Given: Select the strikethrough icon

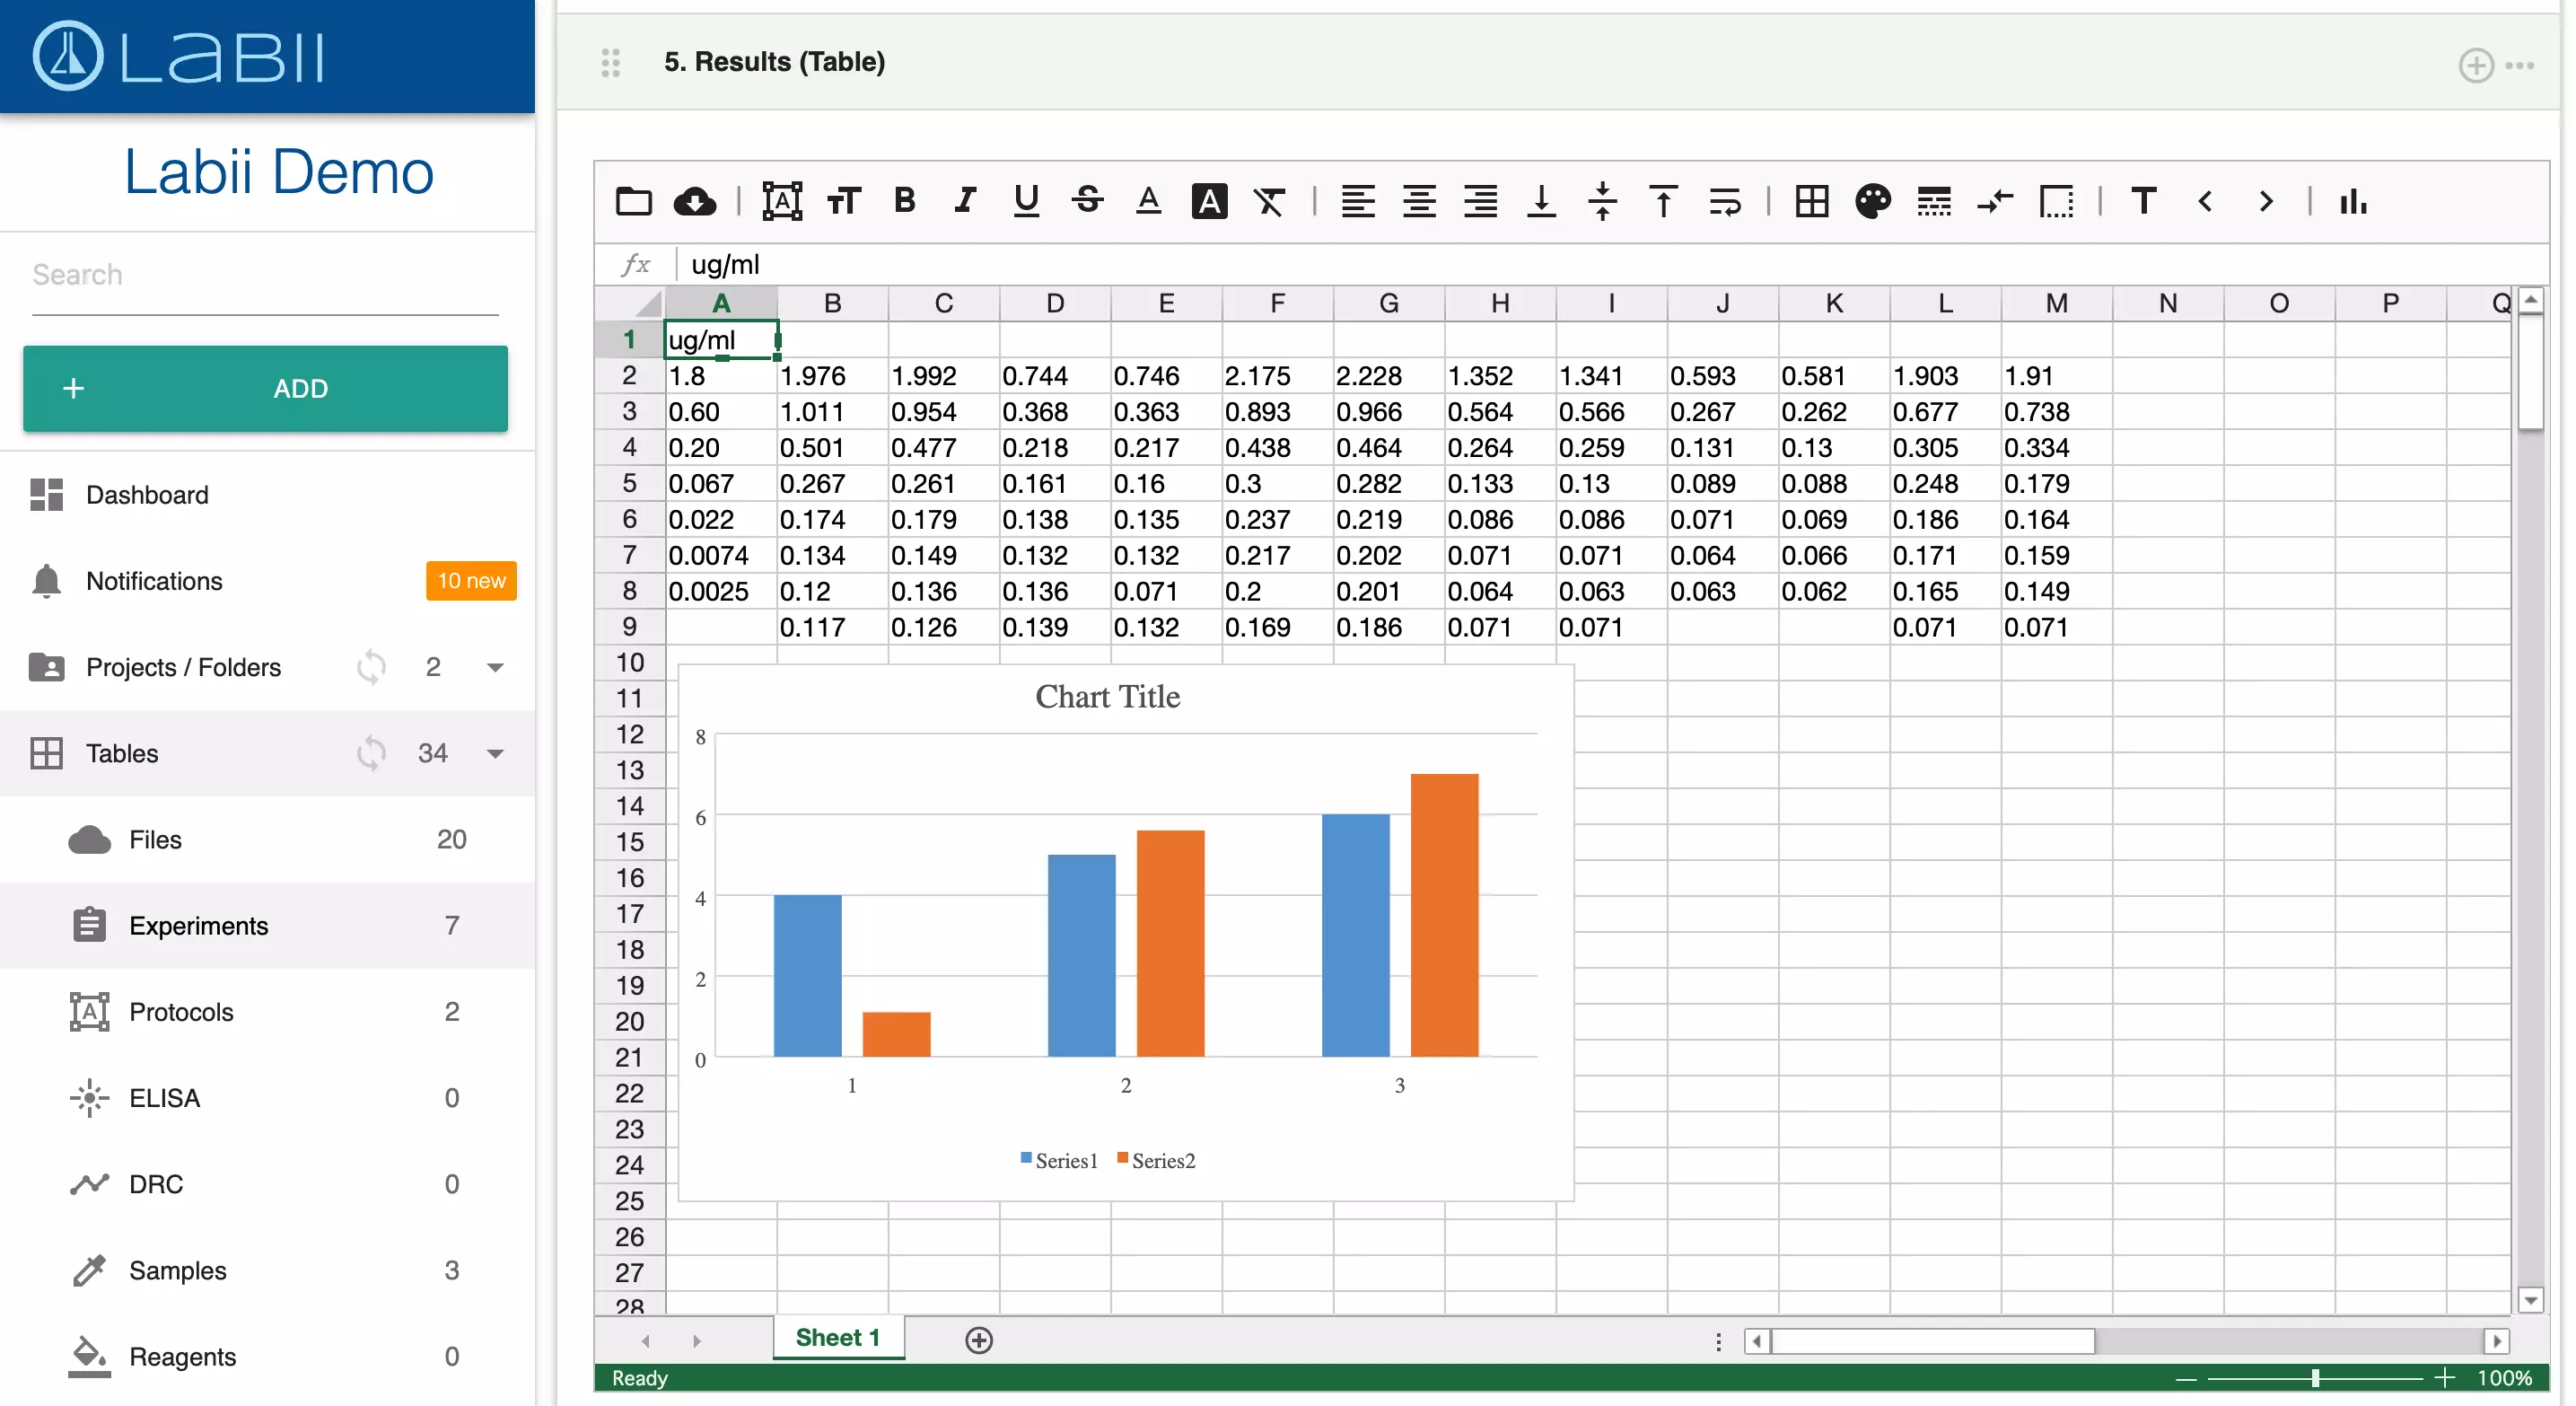Looking at the screenshot, I should (1087, 201).
